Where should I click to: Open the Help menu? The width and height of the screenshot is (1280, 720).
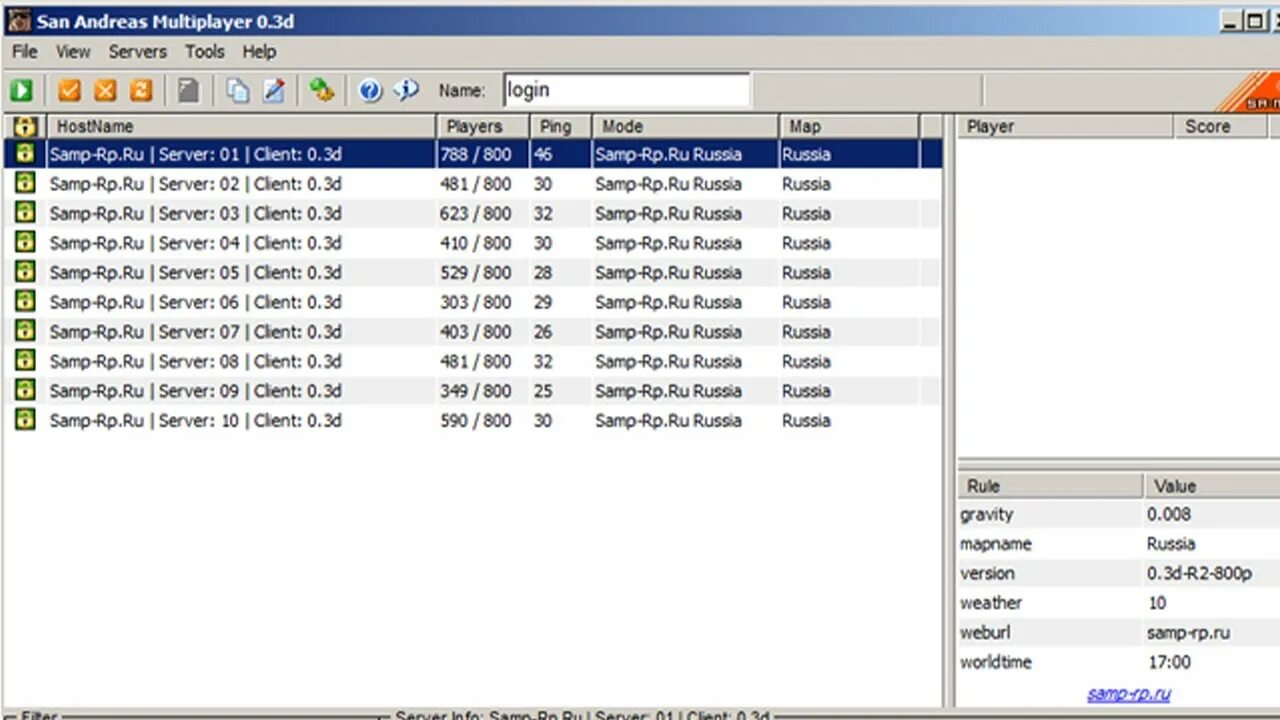259,52
